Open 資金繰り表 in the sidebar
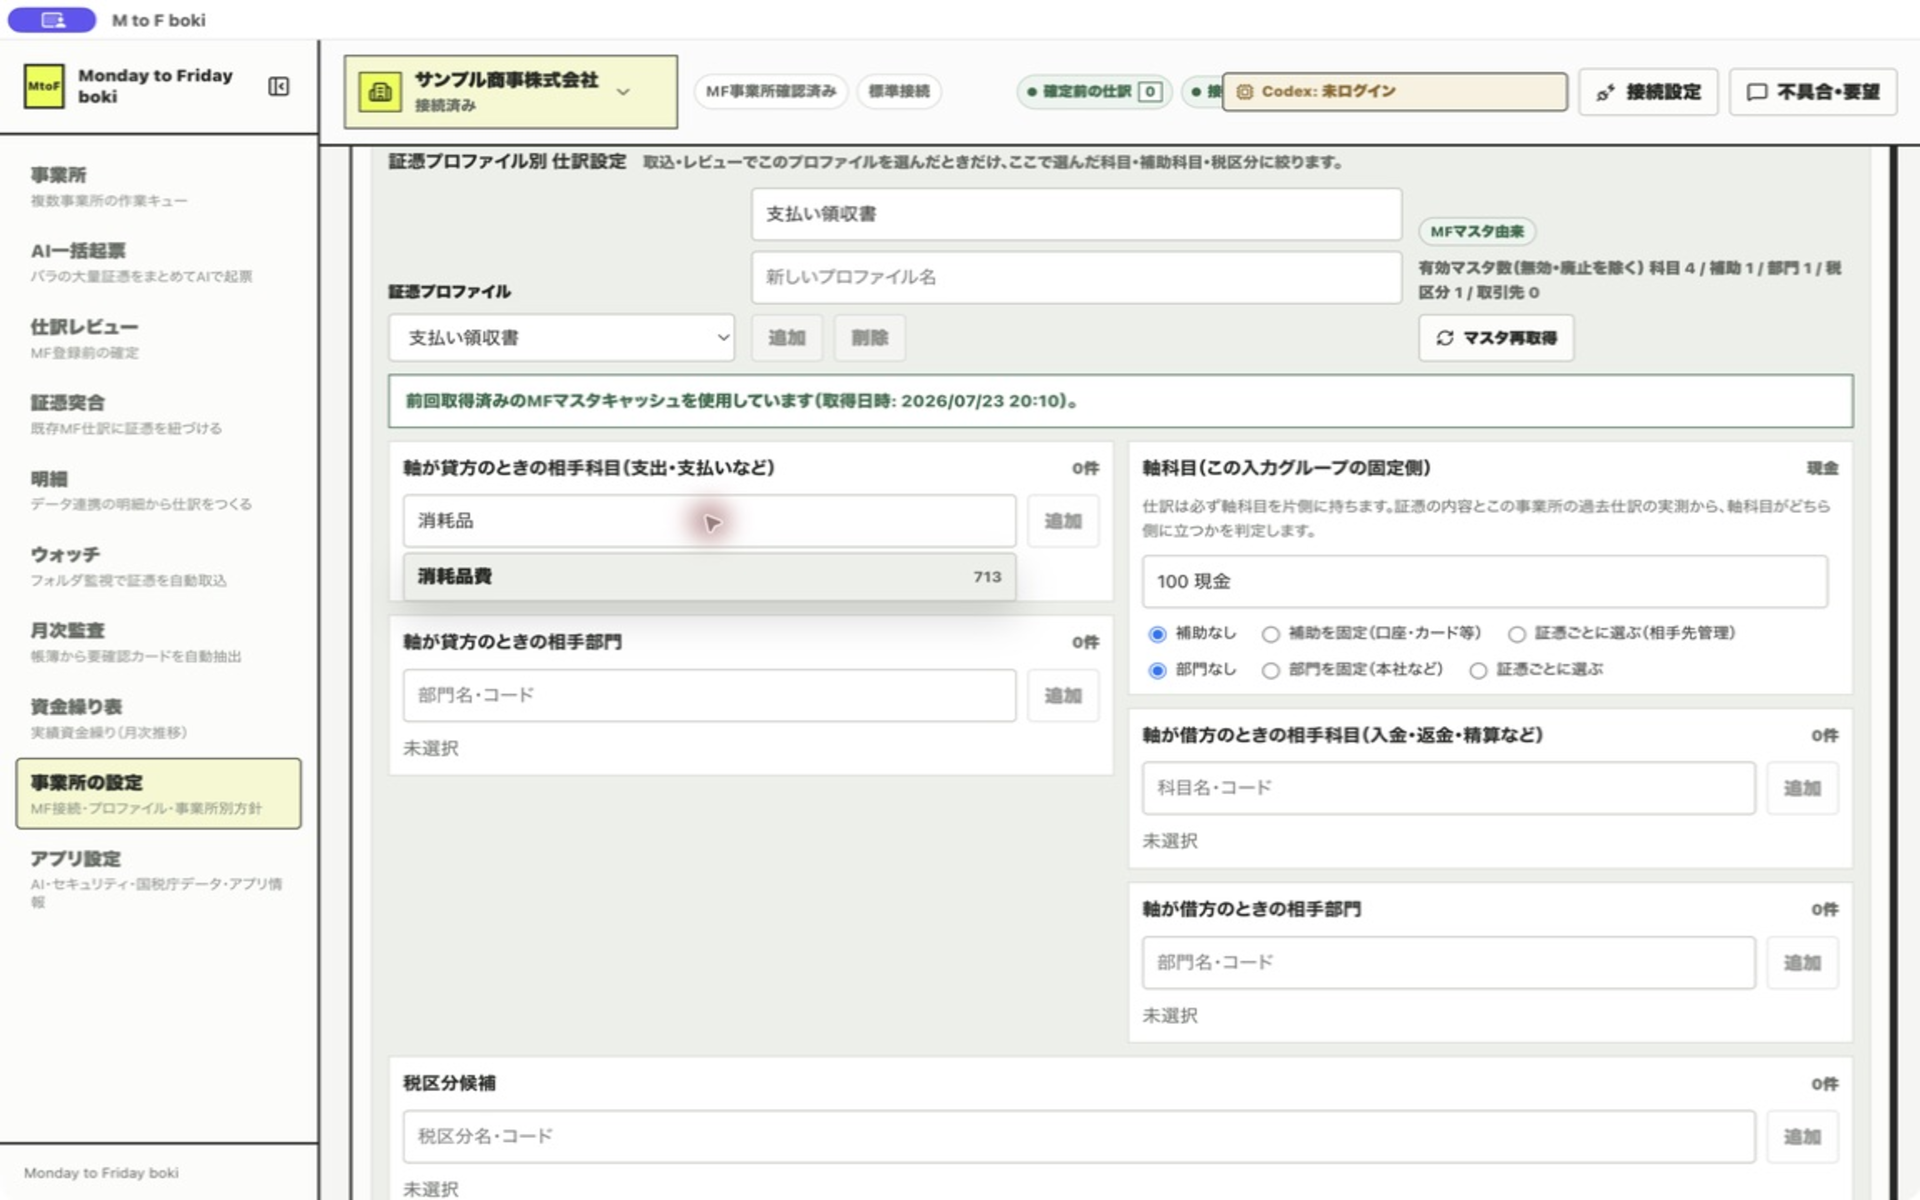This screenshot has height=1200, width=1920. point(159,718)
